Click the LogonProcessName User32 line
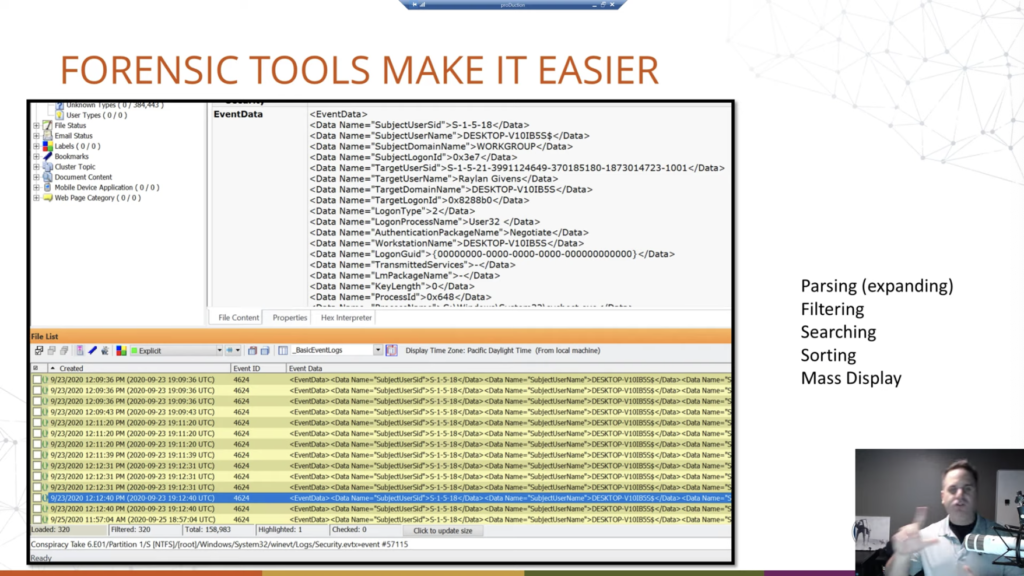Screen dimensions: 1024x576 pyautogui.click(x=425, y=222)
